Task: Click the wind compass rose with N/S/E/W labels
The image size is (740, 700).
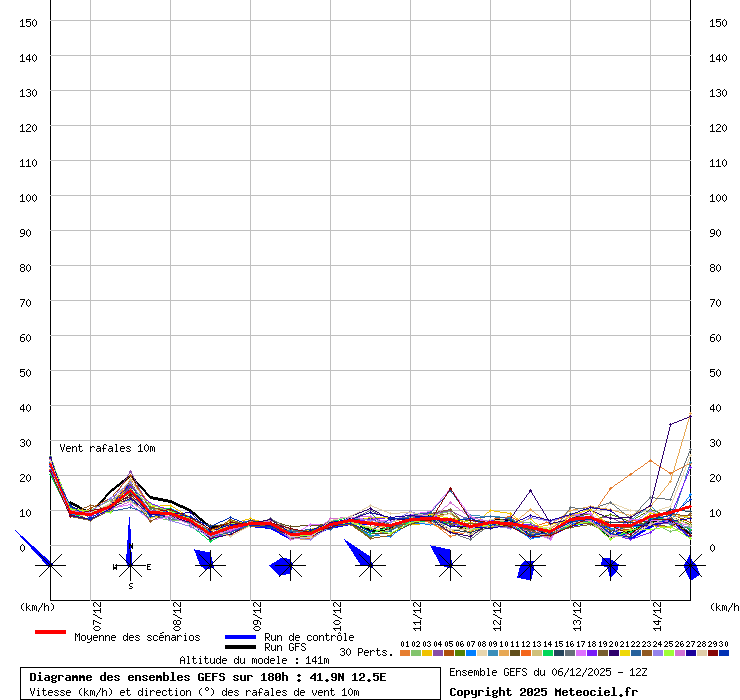Action: [130, 566]
